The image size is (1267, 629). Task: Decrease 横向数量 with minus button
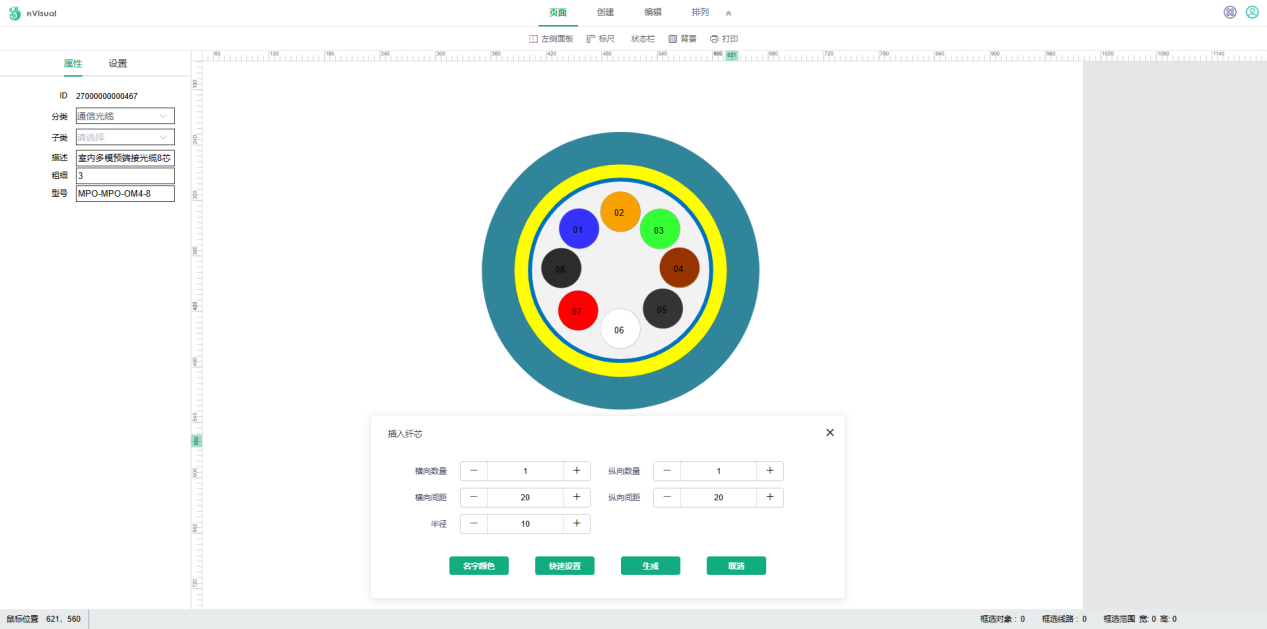474,471
